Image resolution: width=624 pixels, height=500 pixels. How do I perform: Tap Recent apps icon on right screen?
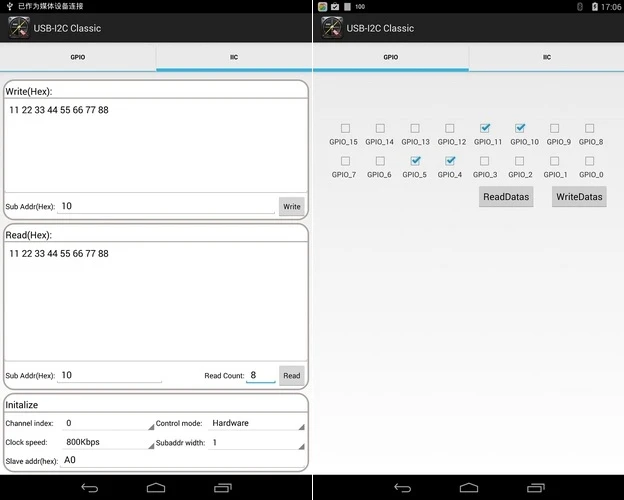pos(536,488)
